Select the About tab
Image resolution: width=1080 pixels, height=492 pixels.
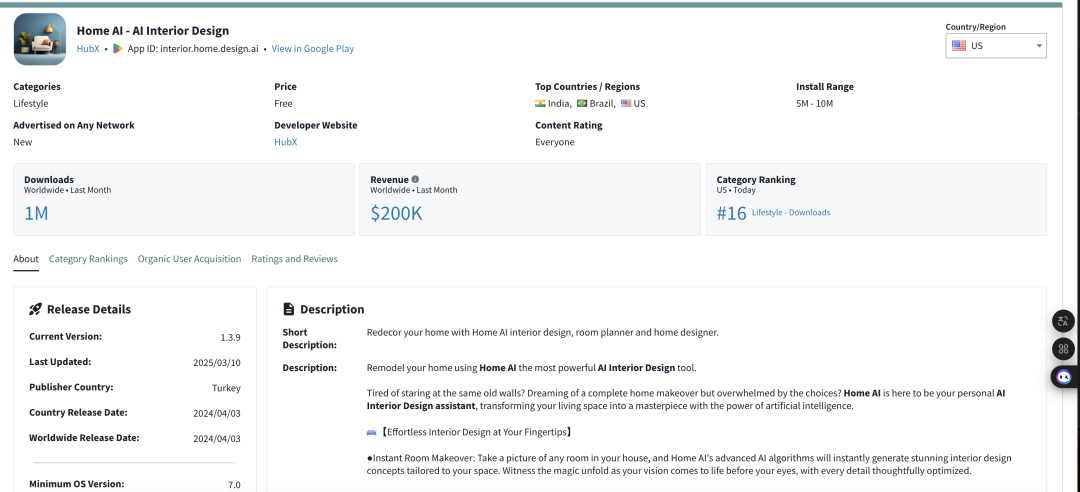(26, 259)
